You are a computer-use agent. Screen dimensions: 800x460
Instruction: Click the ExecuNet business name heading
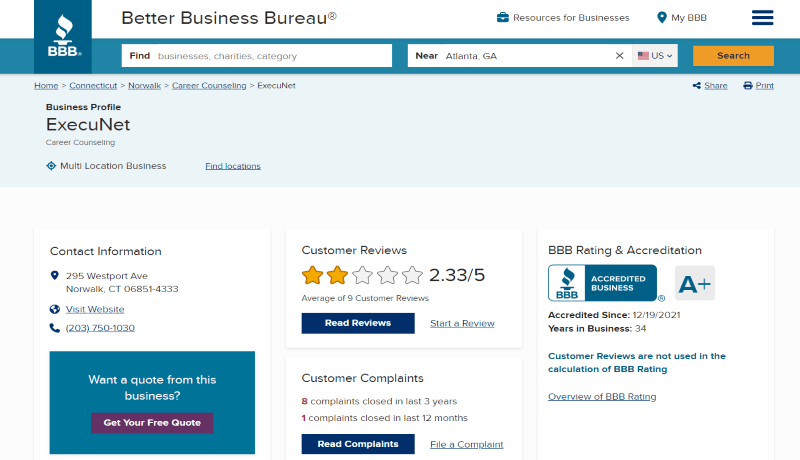[88, 124]
